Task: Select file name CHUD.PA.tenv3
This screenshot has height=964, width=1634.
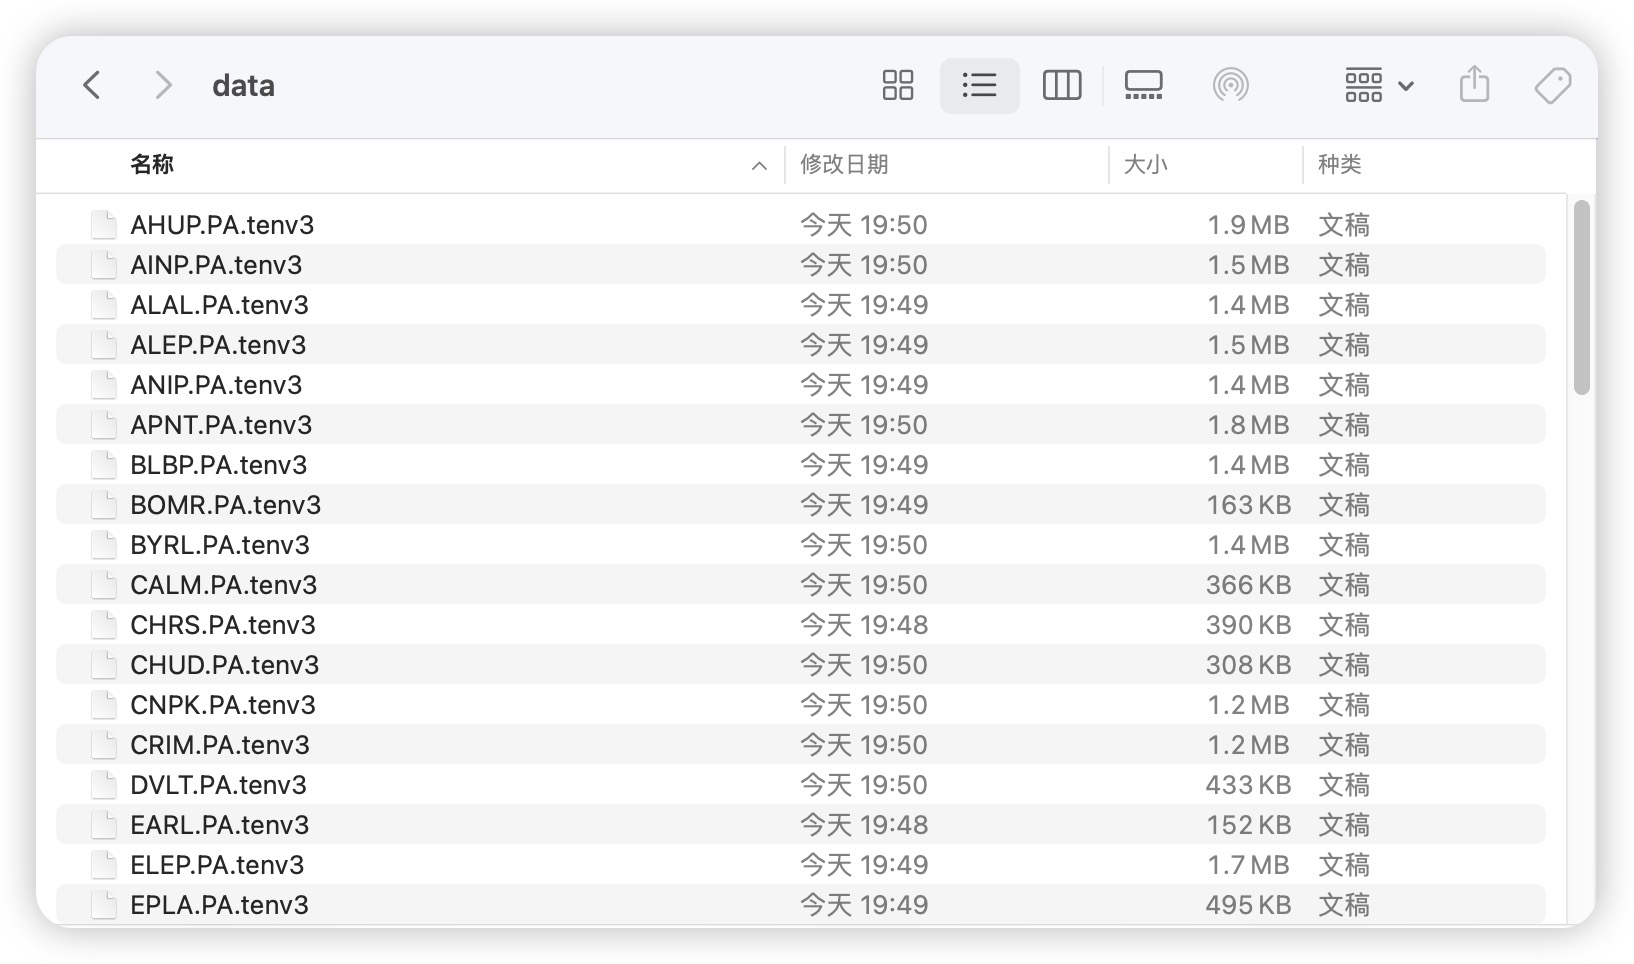Action: 225,665
